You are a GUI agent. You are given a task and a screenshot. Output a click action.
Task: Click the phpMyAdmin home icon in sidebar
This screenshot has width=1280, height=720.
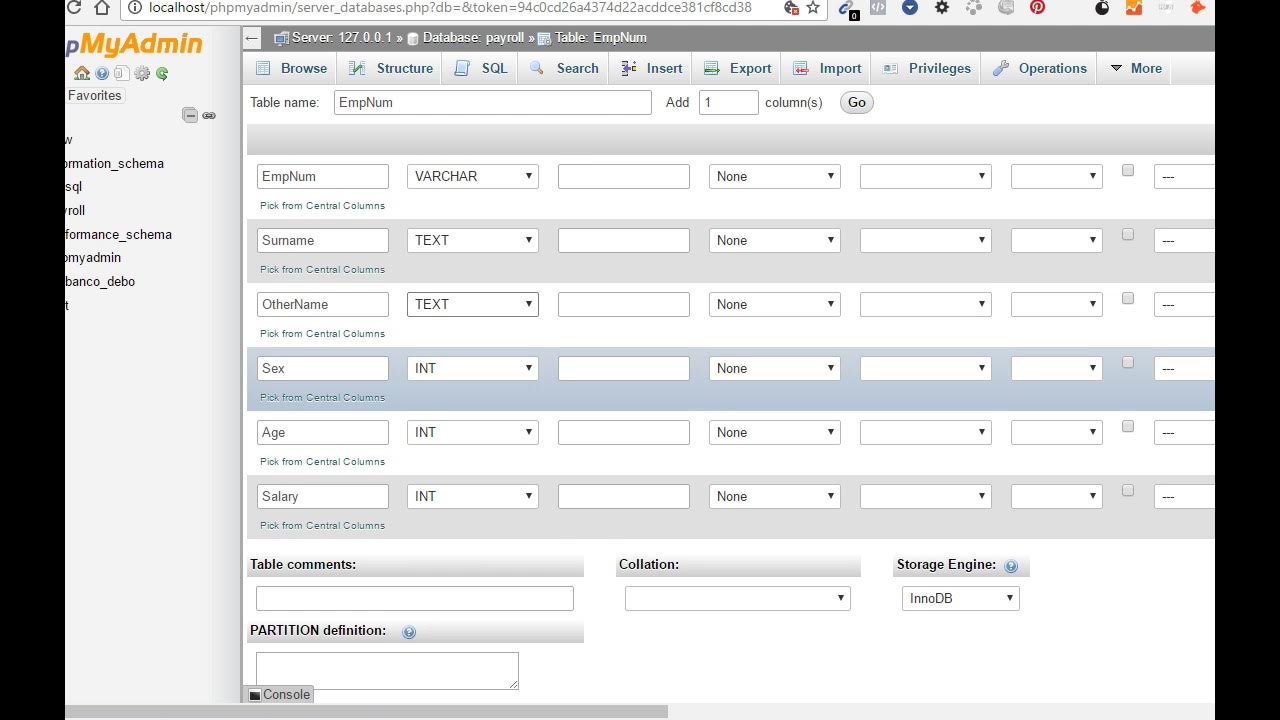click(x=82, y=73)
